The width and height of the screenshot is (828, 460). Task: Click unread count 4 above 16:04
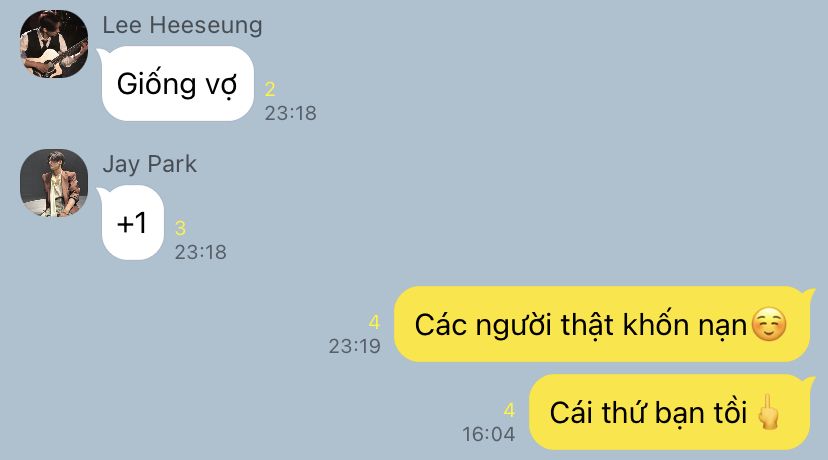point(509,410)
